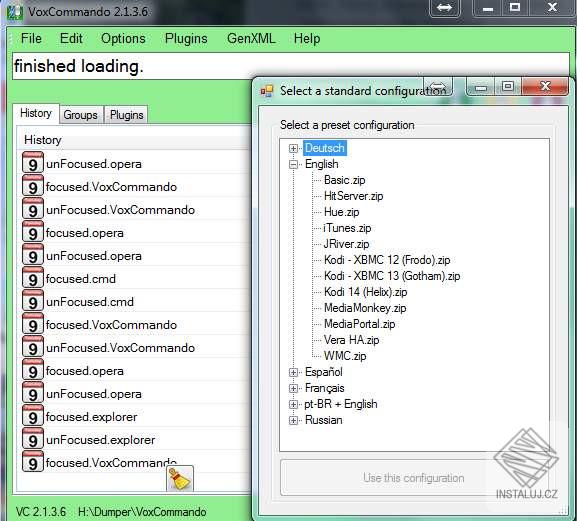Image resolution: width=577 pixels, height=521 pixels.
Task: Expand the Deutsch tree node
Action: pos(293,148)
